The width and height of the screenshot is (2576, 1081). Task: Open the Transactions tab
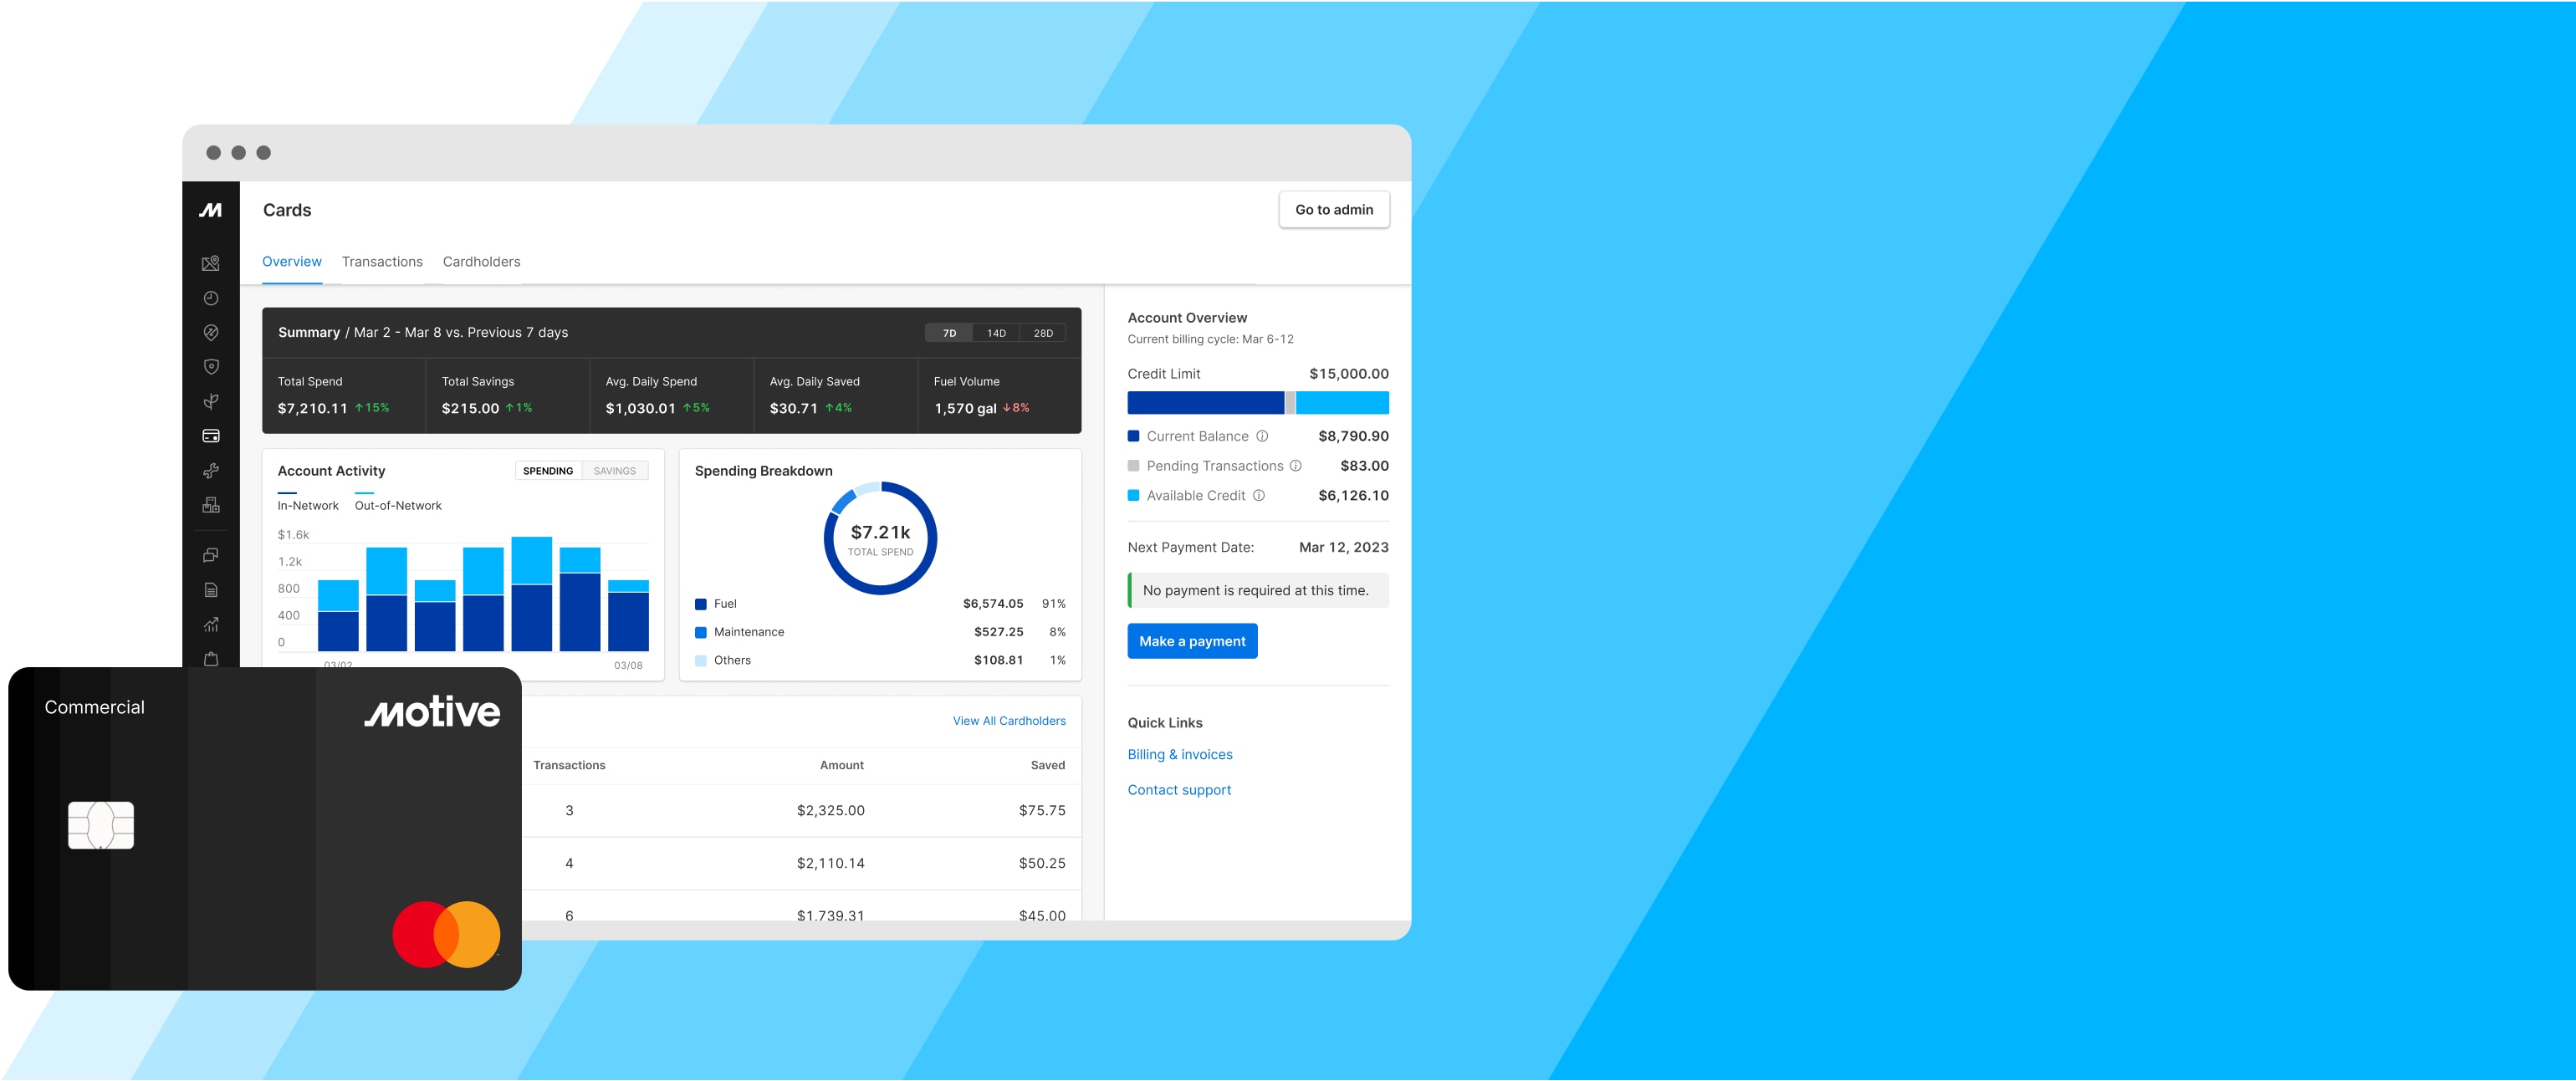point(382,262)
